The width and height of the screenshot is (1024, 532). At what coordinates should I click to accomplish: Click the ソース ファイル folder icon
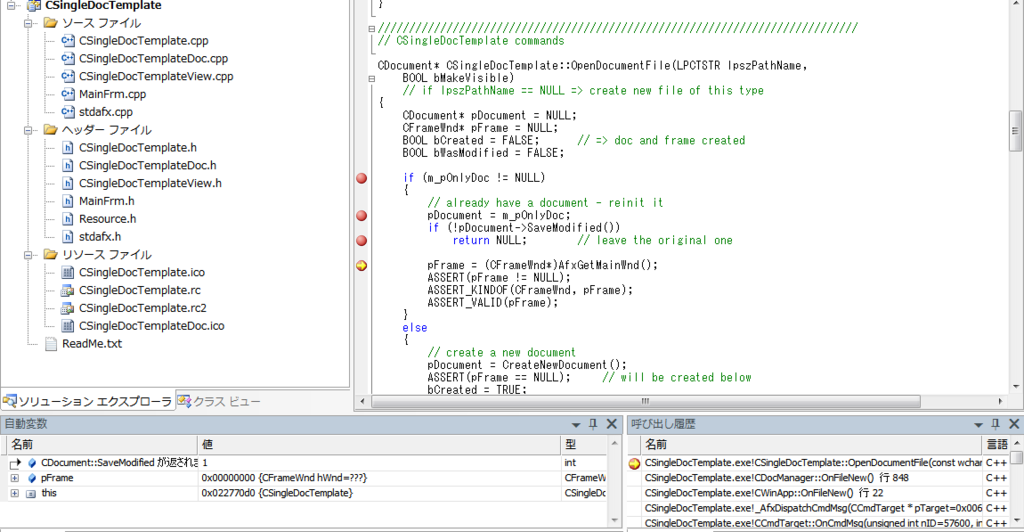coord(50,23)
